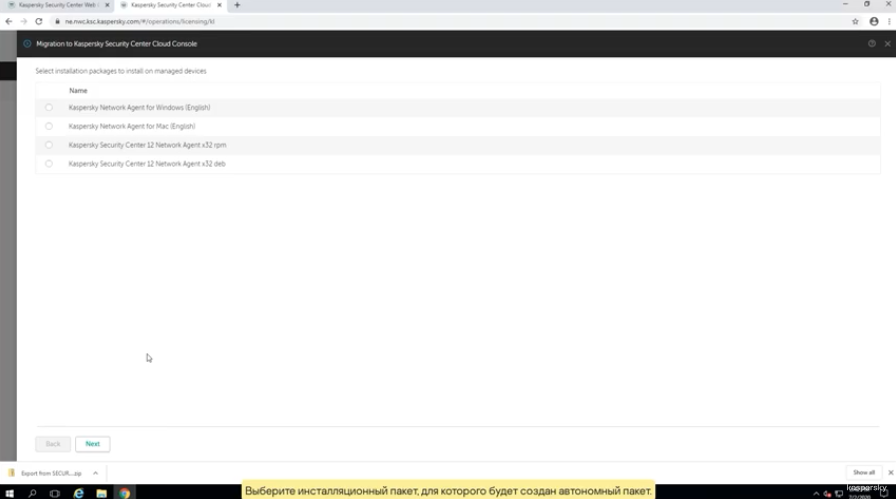This screenshot has width=896, height=499.
Task: Close the downloads bar
Action: click(890, 473)
